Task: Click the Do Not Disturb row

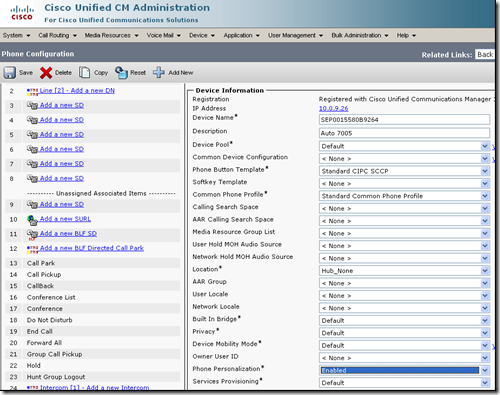Action: (x=93, y=320)
